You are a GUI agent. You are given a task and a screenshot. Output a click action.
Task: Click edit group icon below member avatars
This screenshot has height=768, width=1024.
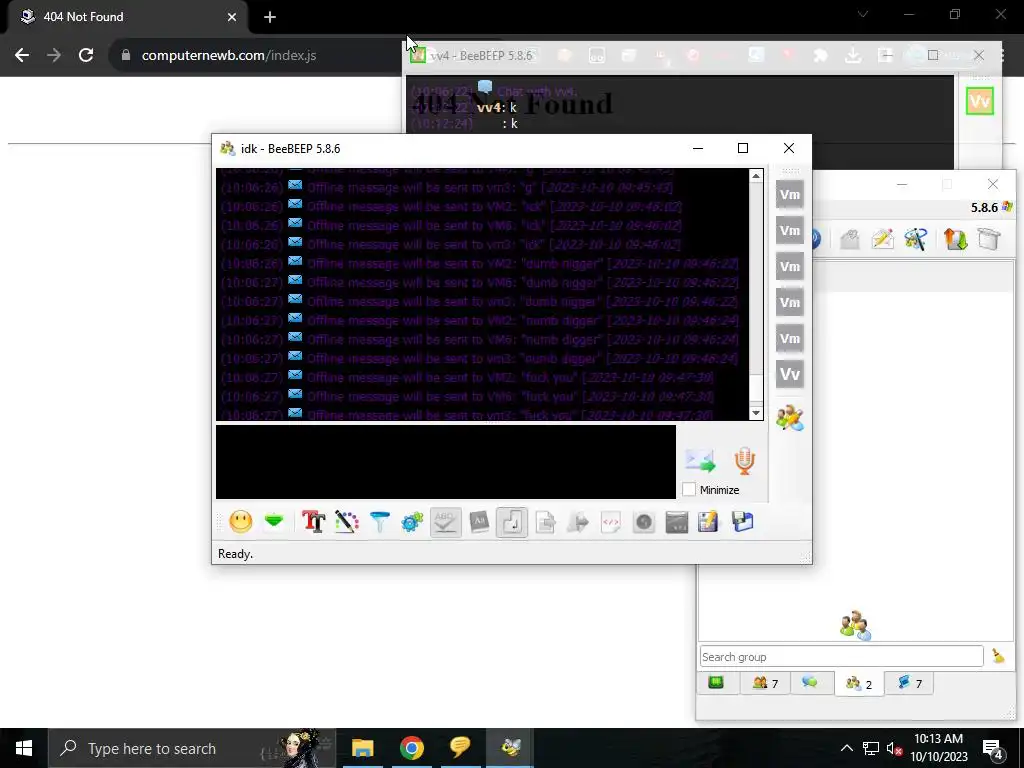tap(790, 418)
